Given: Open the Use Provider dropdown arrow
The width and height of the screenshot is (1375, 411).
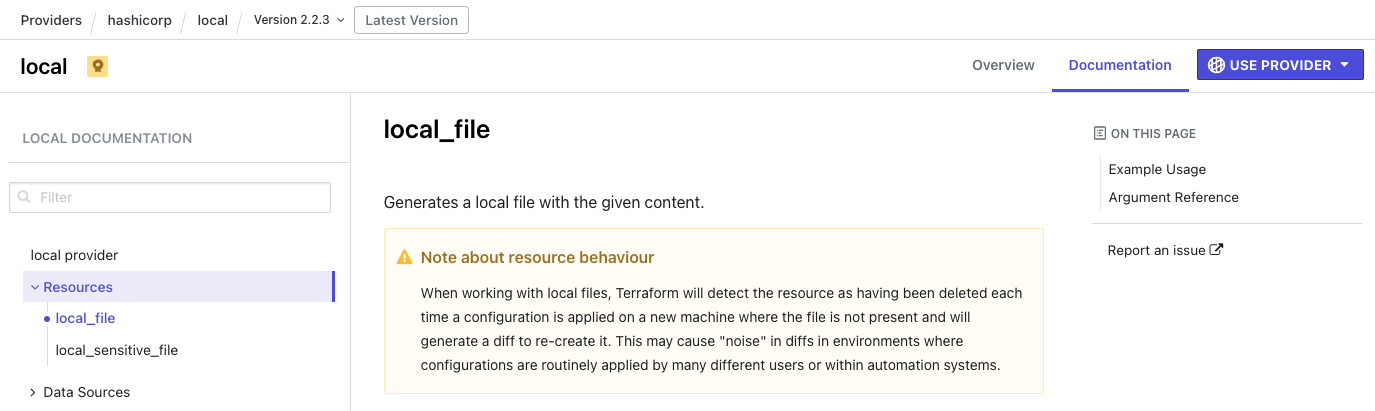Looking at the screenshot, I should click(1345, 65).
